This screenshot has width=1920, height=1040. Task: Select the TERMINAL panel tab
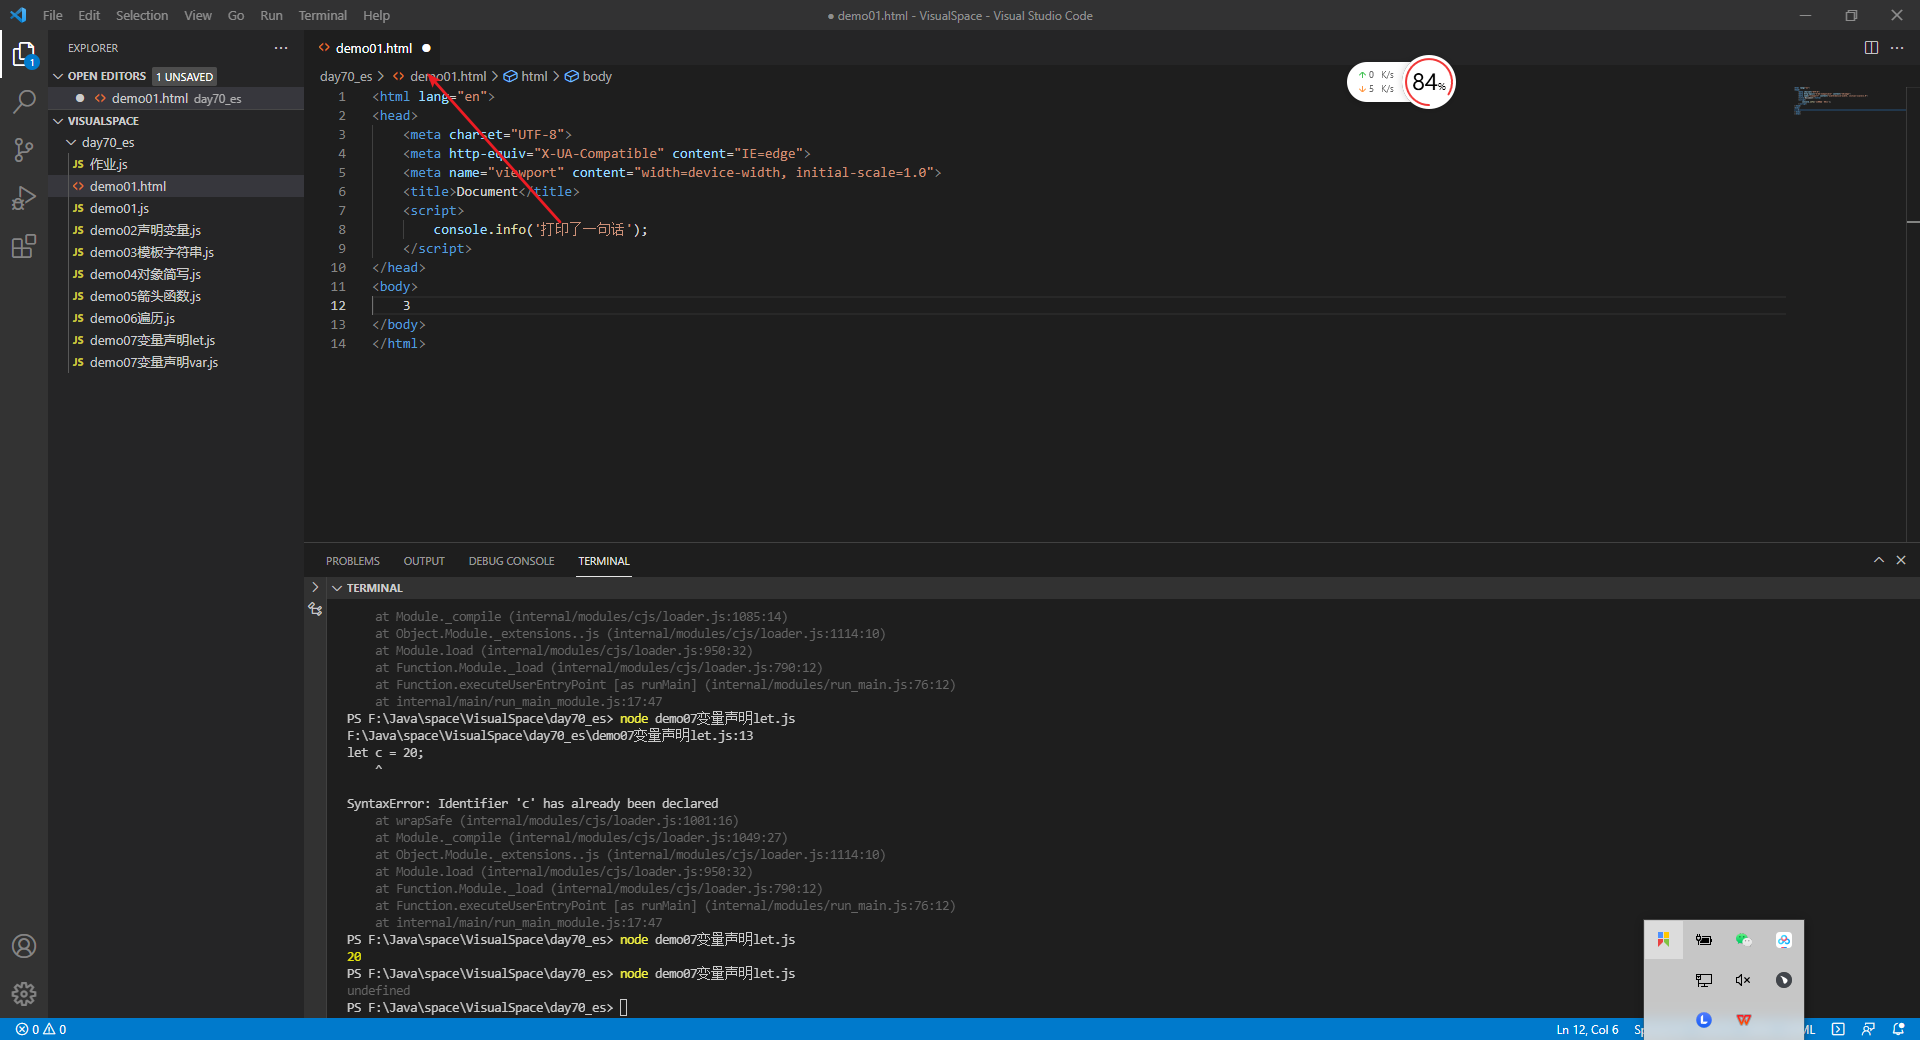(x=604, y=561)
